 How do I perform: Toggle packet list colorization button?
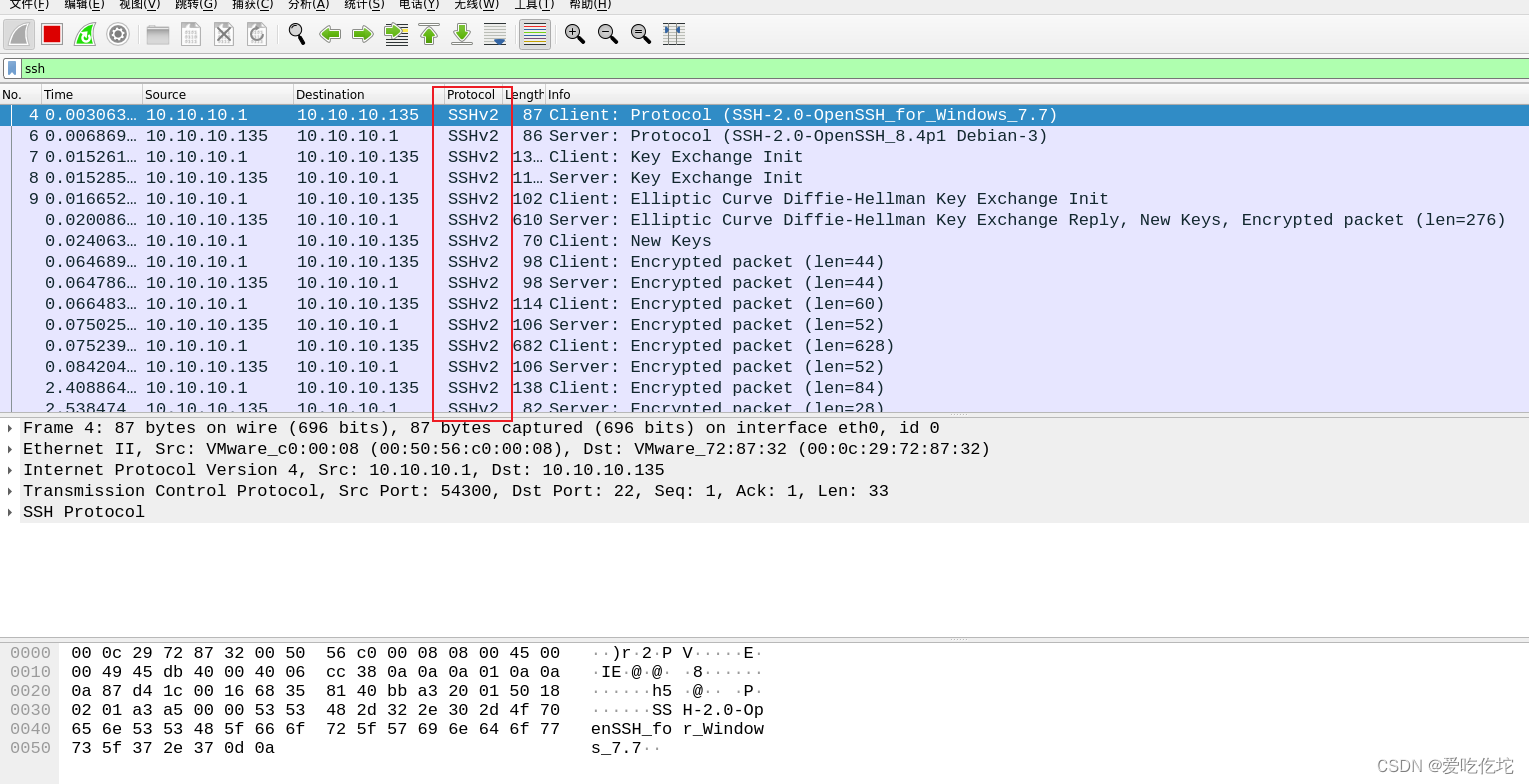(x=535, y=34)
